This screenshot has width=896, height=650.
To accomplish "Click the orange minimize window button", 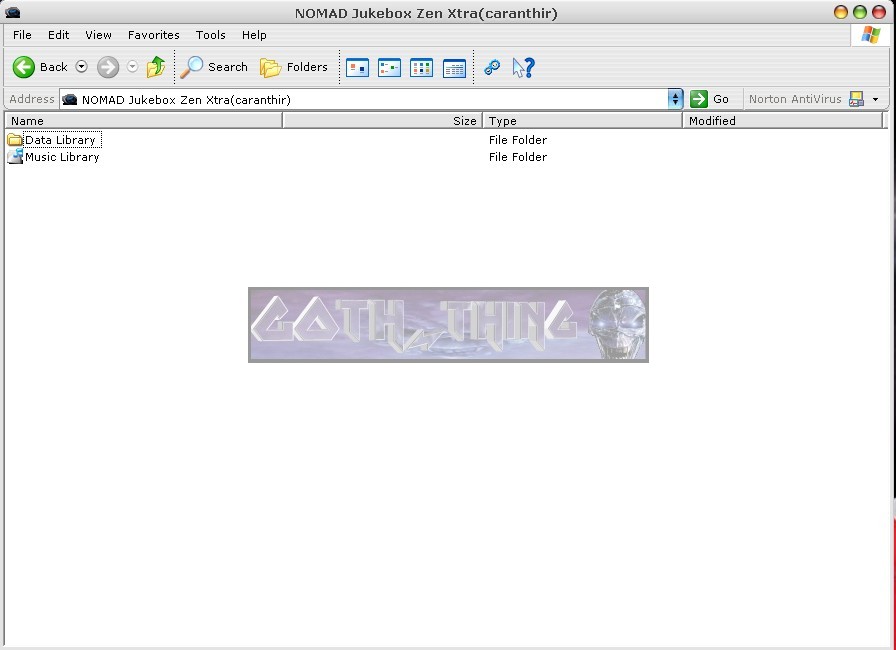I will 841,12.
